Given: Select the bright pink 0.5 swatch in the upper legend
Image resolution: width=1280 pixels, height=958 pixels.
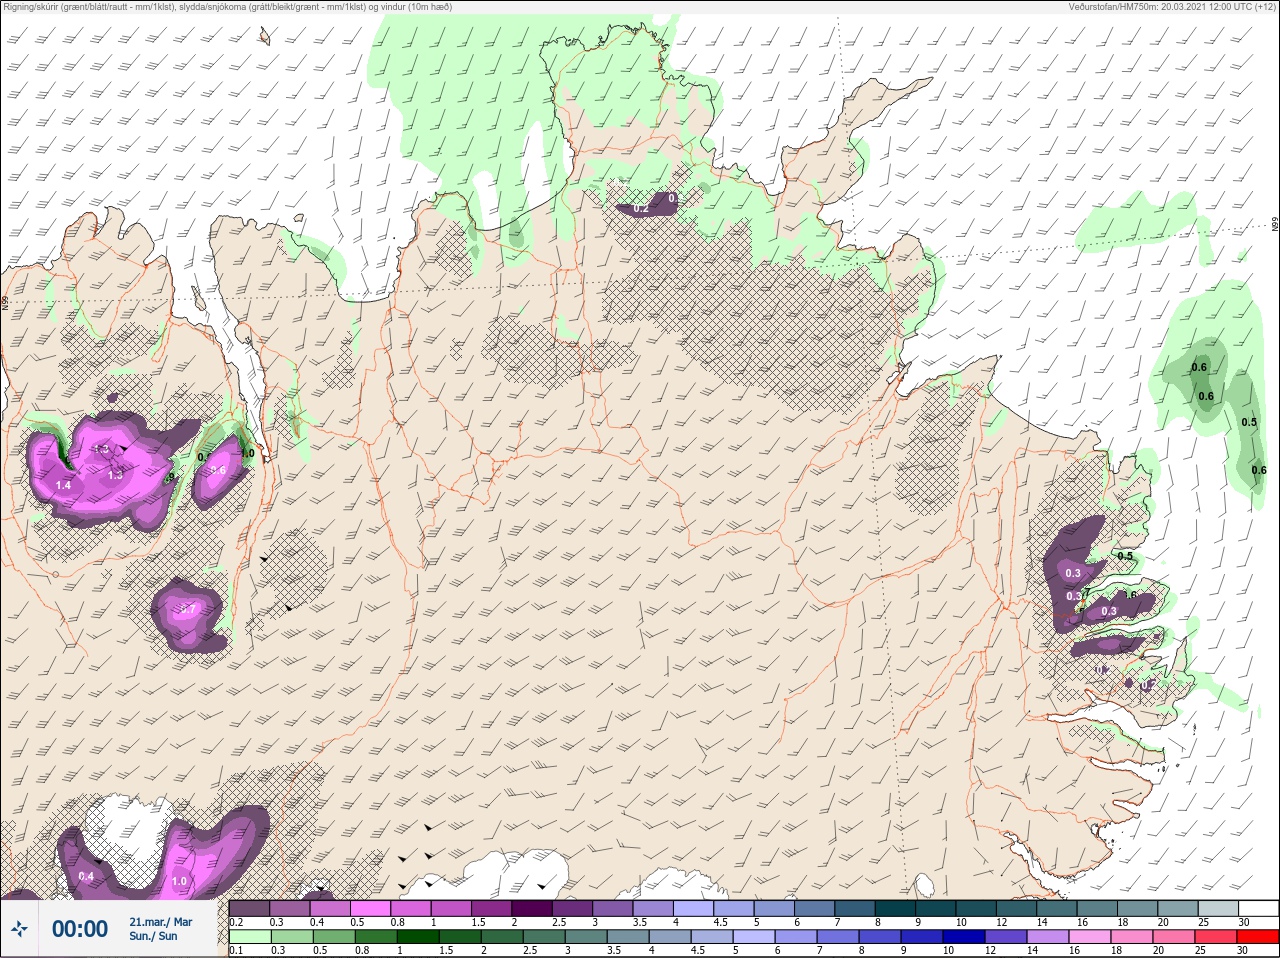Looking at the screenshot, I should tap(370, 908).
